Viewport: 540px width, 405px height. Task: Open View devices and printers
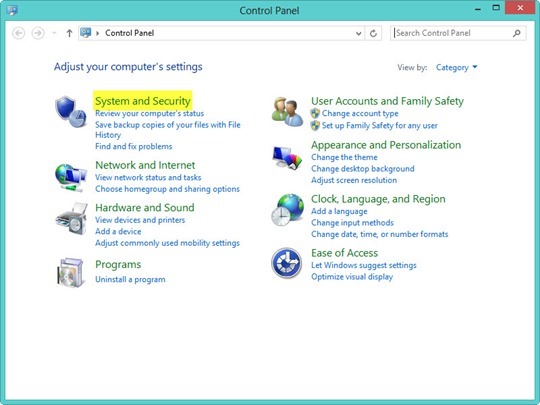point(140,220)
